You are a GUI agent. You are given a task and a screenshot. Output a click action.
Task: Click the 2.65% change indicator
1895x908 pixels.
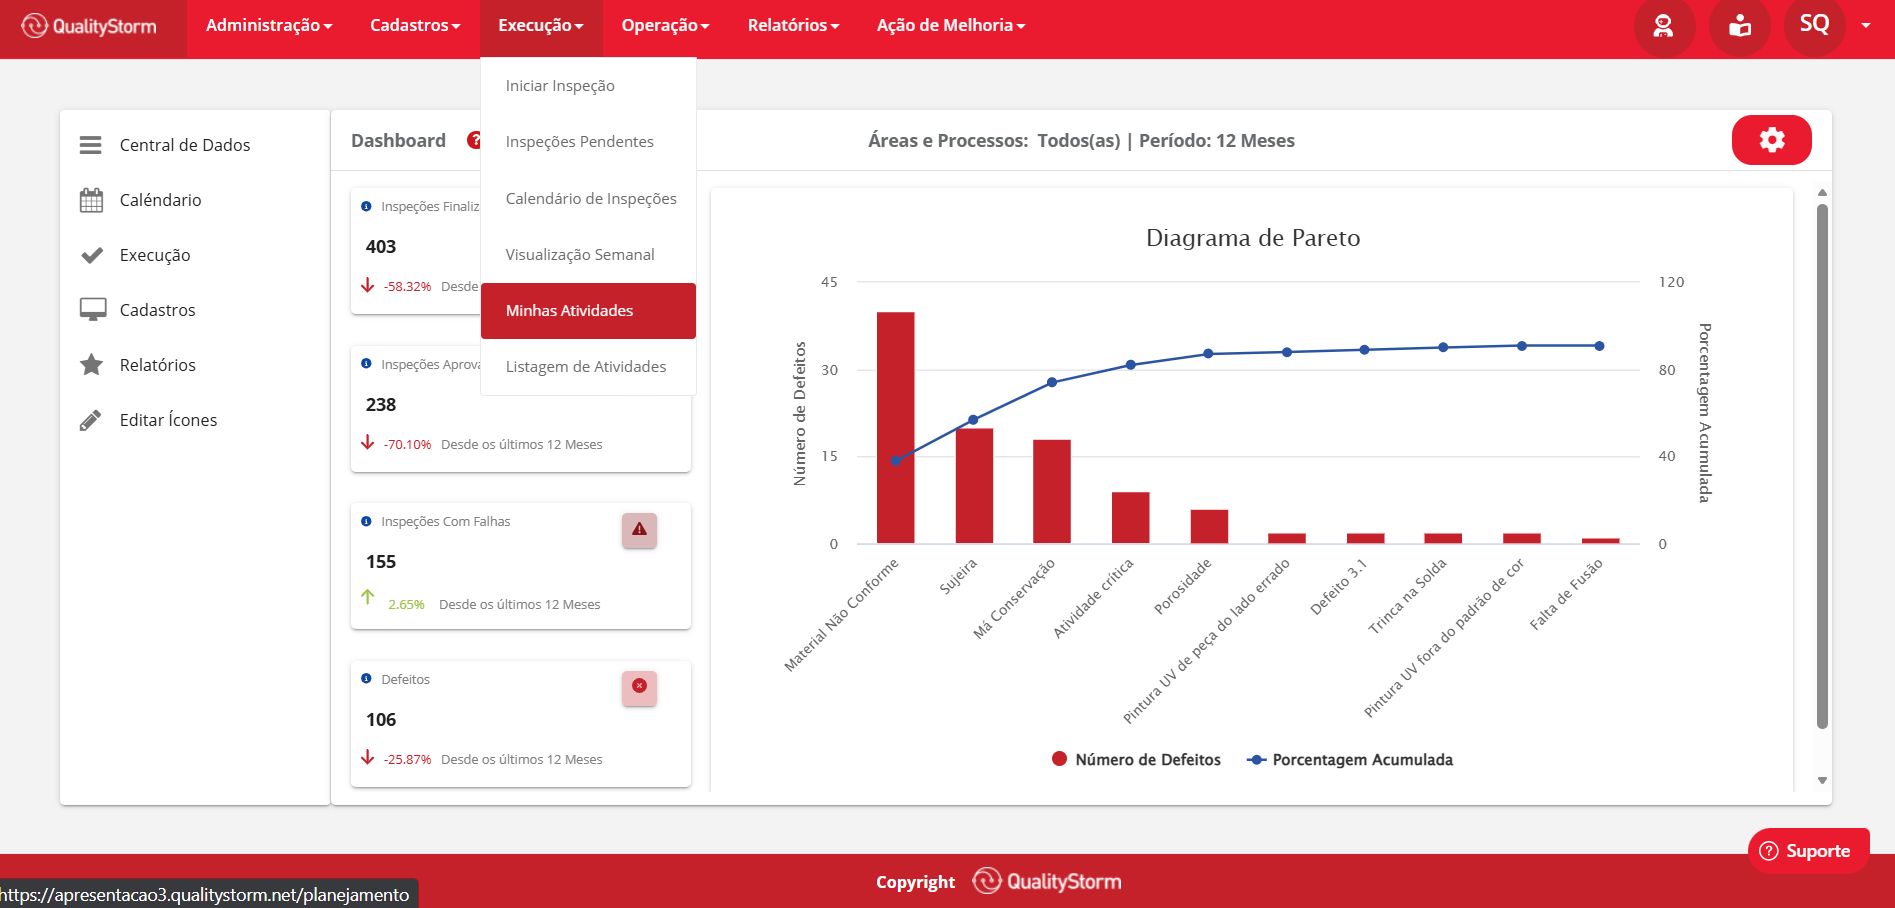pyautogui.click(x=406, y=605)
